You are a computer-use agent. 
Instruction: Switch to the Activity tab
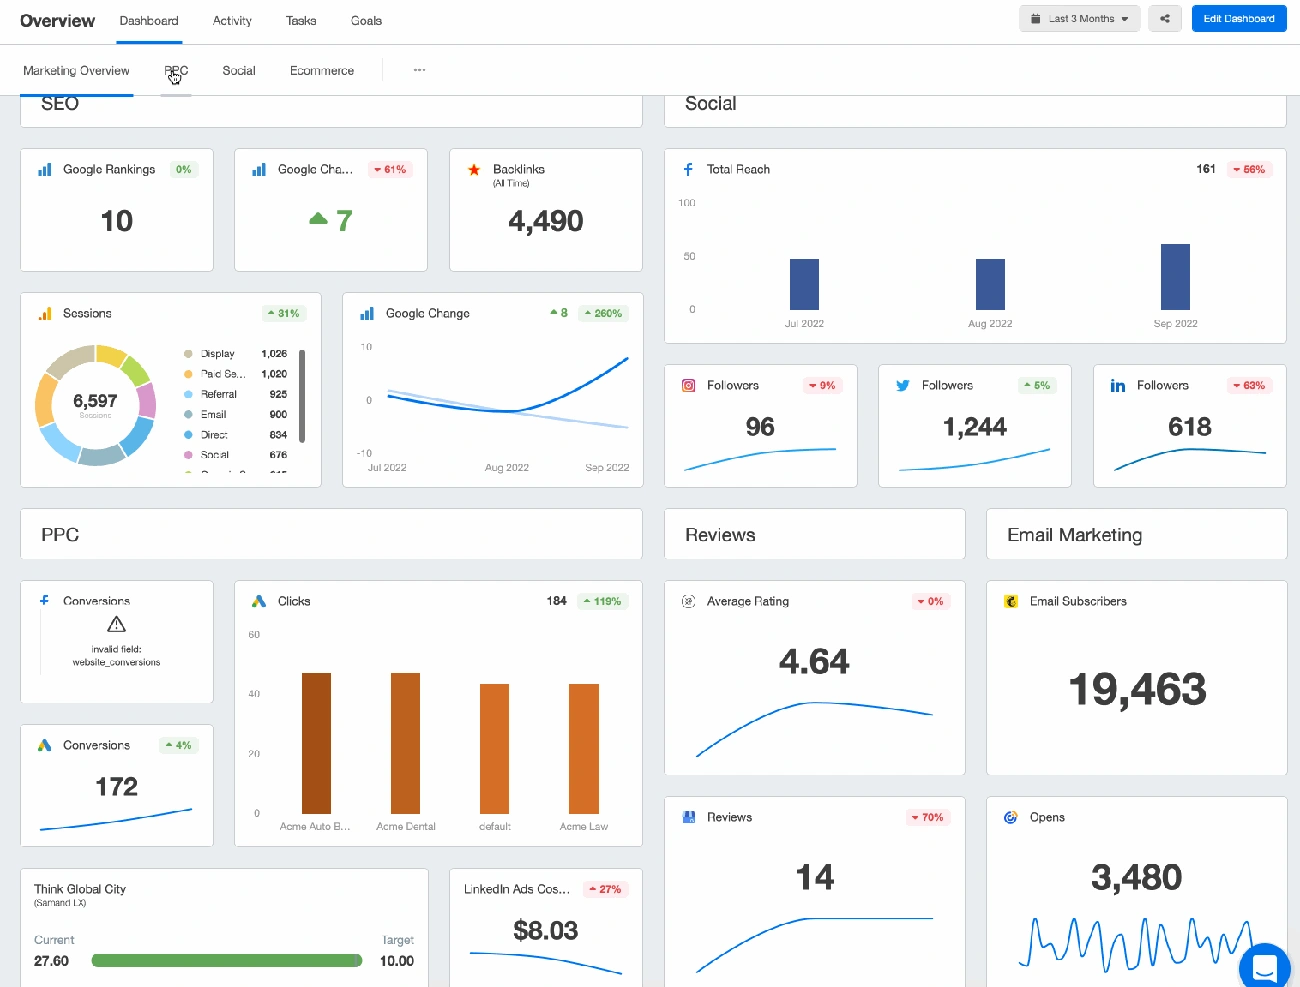(231, 20)
